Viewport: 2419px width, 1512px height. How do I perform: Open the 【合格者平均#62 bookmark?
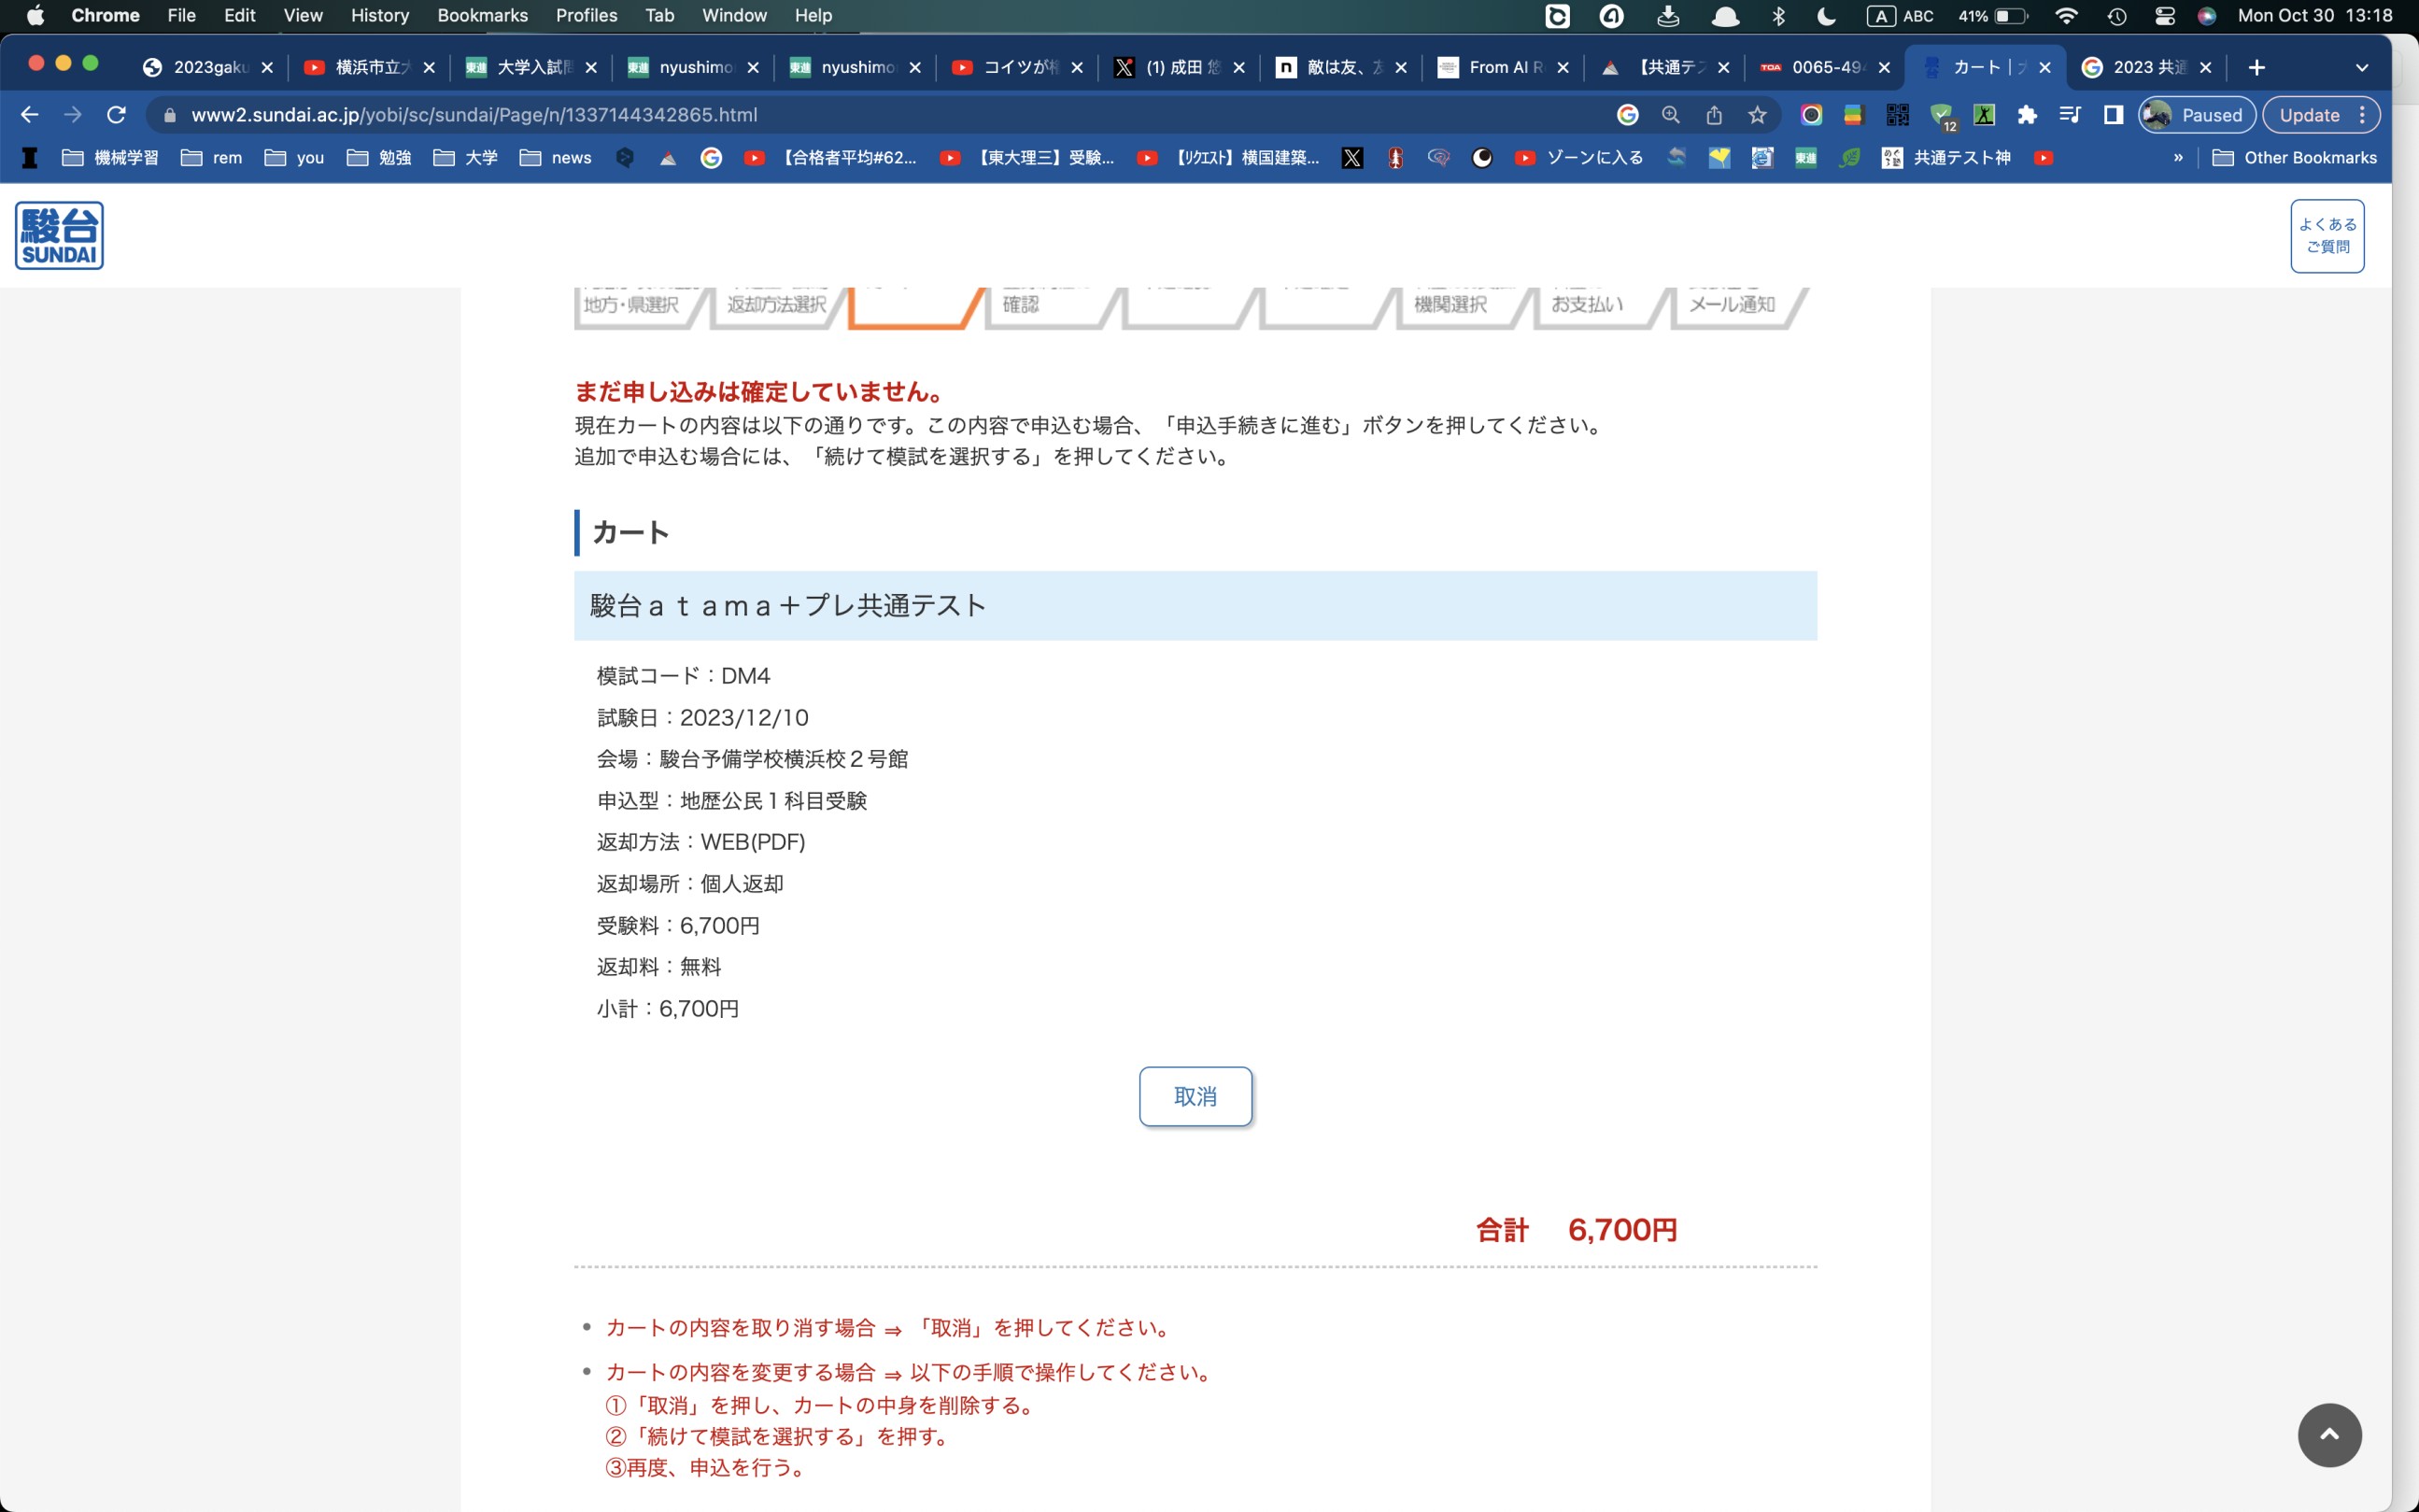tap(830, 158)
